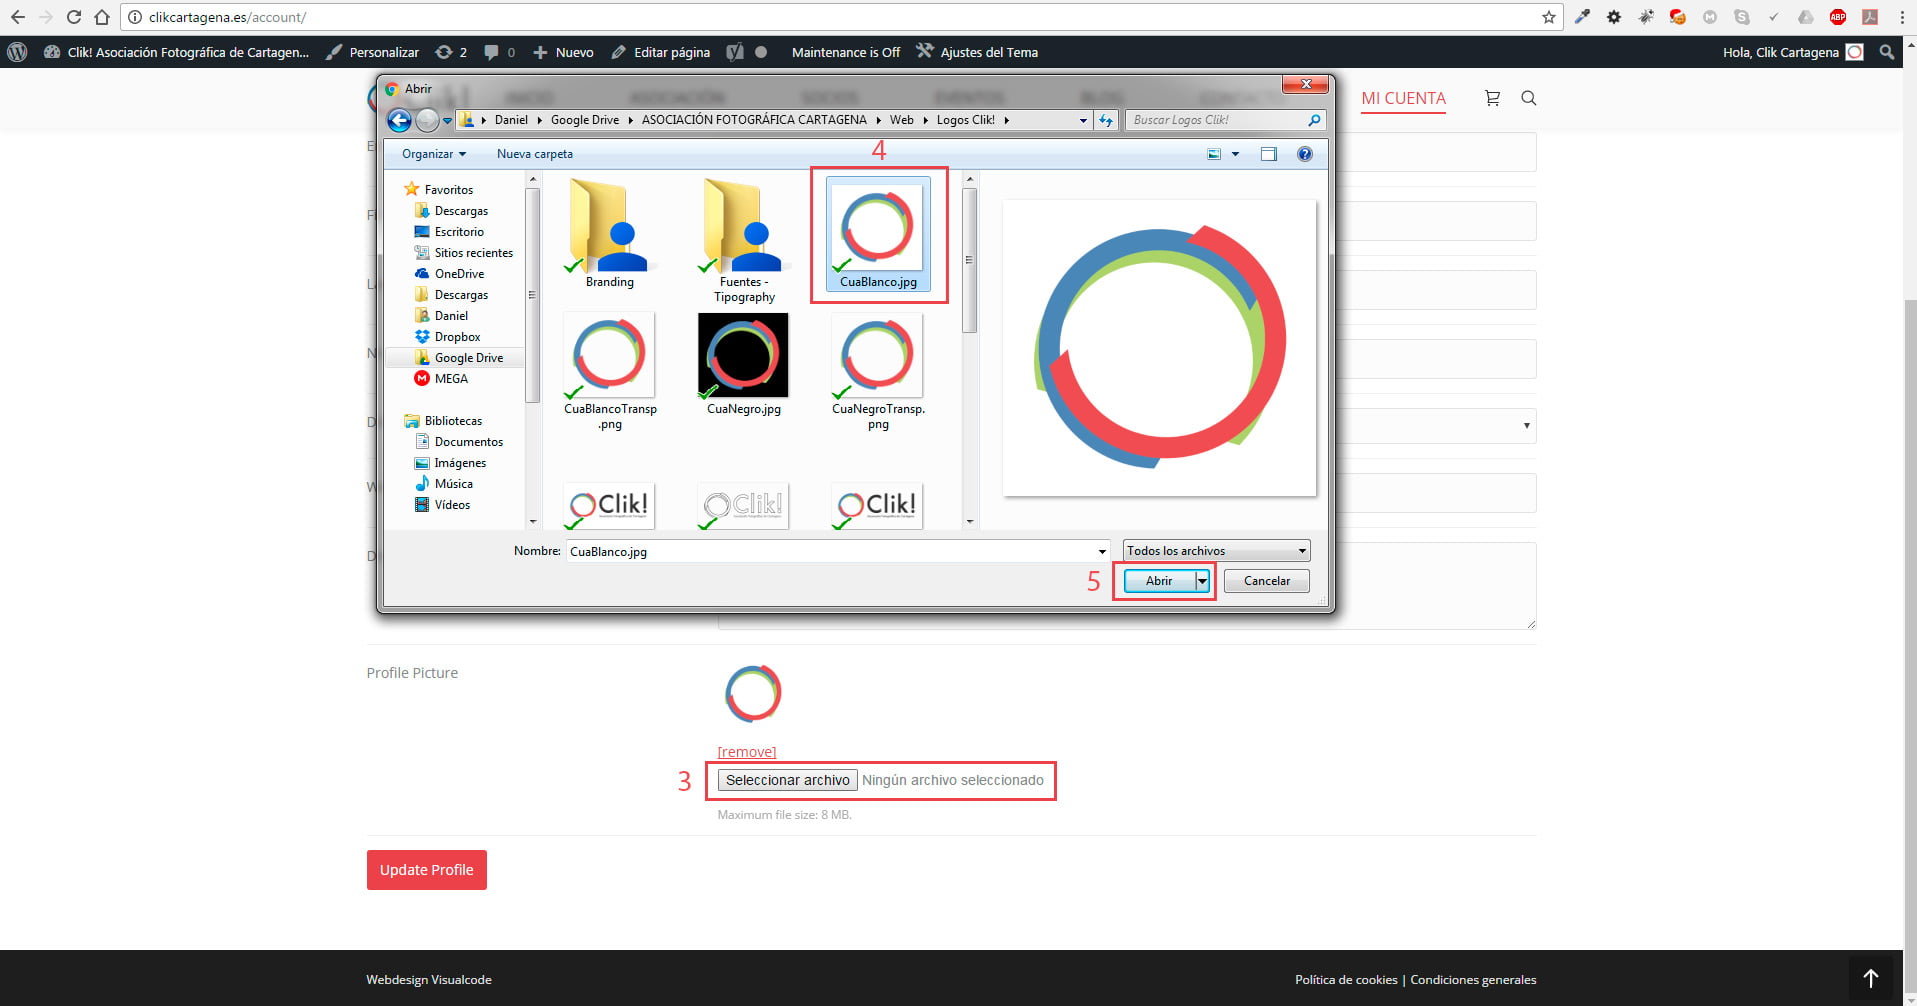Click Editar página in the admin bar
Image resolution: width=1917 pixels, height=1006 pixels.
pos(661,52)
